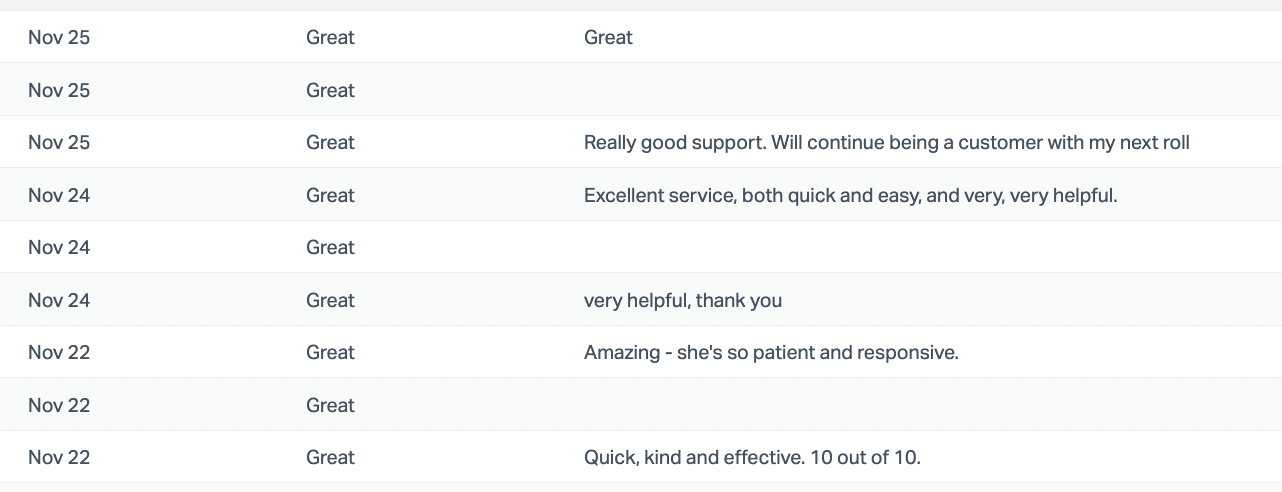
Task: Click the comment that reads only "Great"
Action: [x=608, y=38]
